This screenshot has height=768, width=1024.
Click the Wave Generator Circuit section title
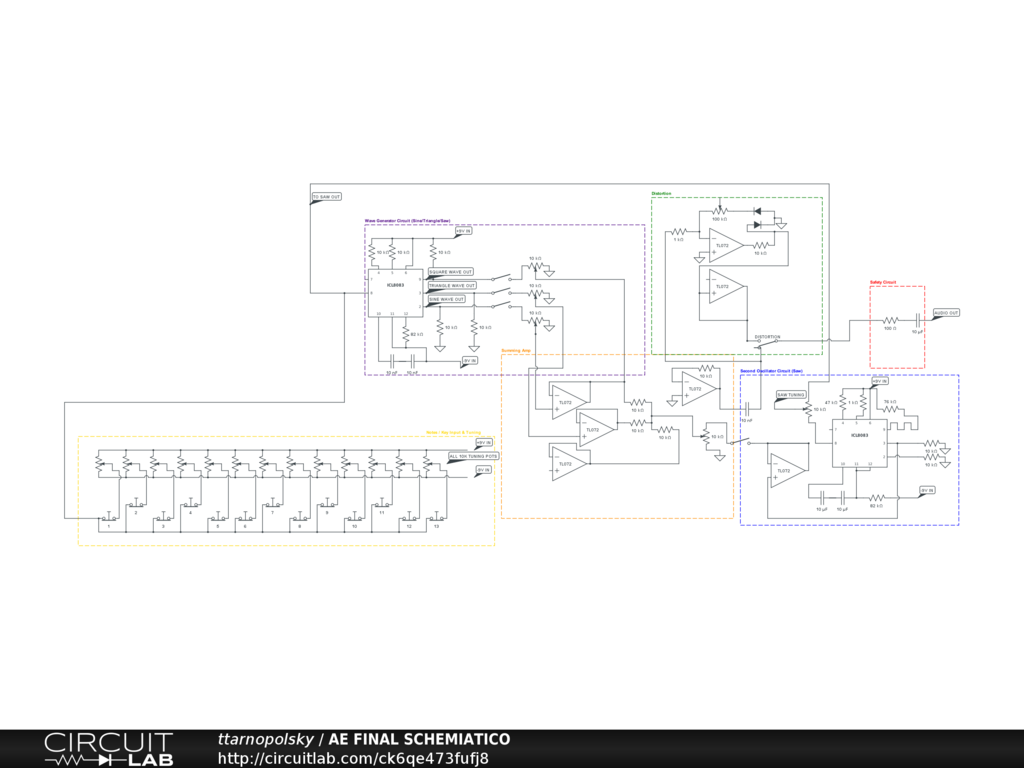tap(400, 220)
